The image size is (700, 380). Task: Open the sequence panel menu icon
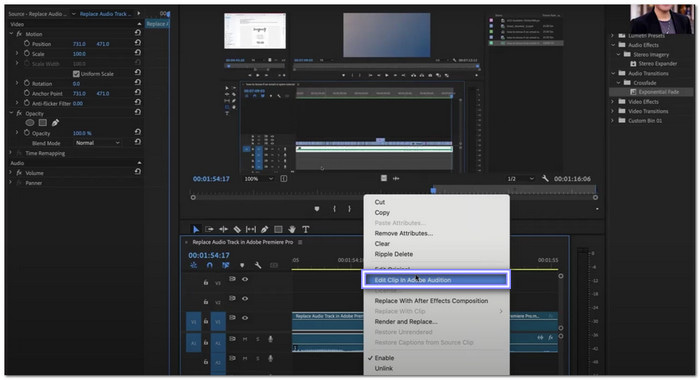(300, 242)
